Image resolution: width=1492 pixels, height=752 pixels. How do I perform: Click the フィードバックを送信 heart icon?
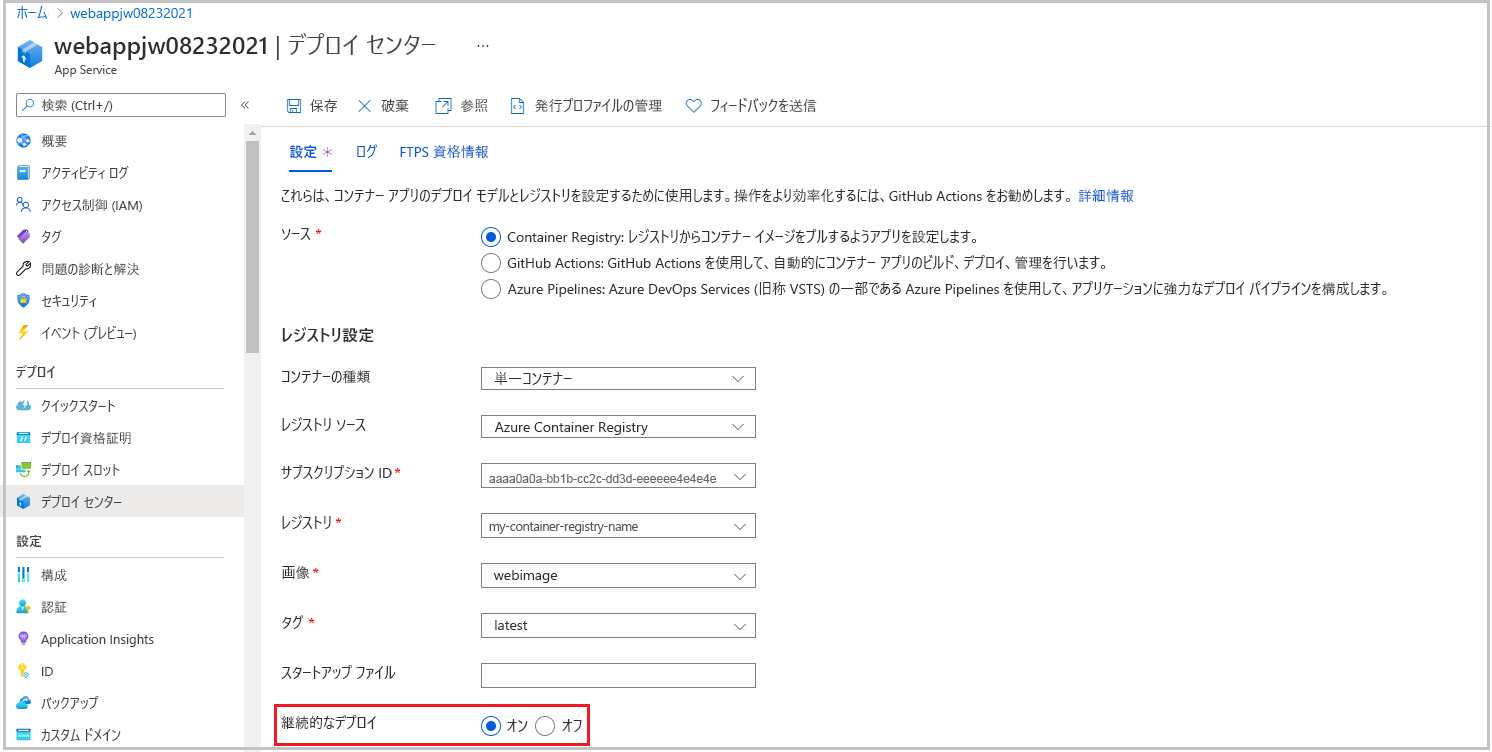(x=693, y=106)
